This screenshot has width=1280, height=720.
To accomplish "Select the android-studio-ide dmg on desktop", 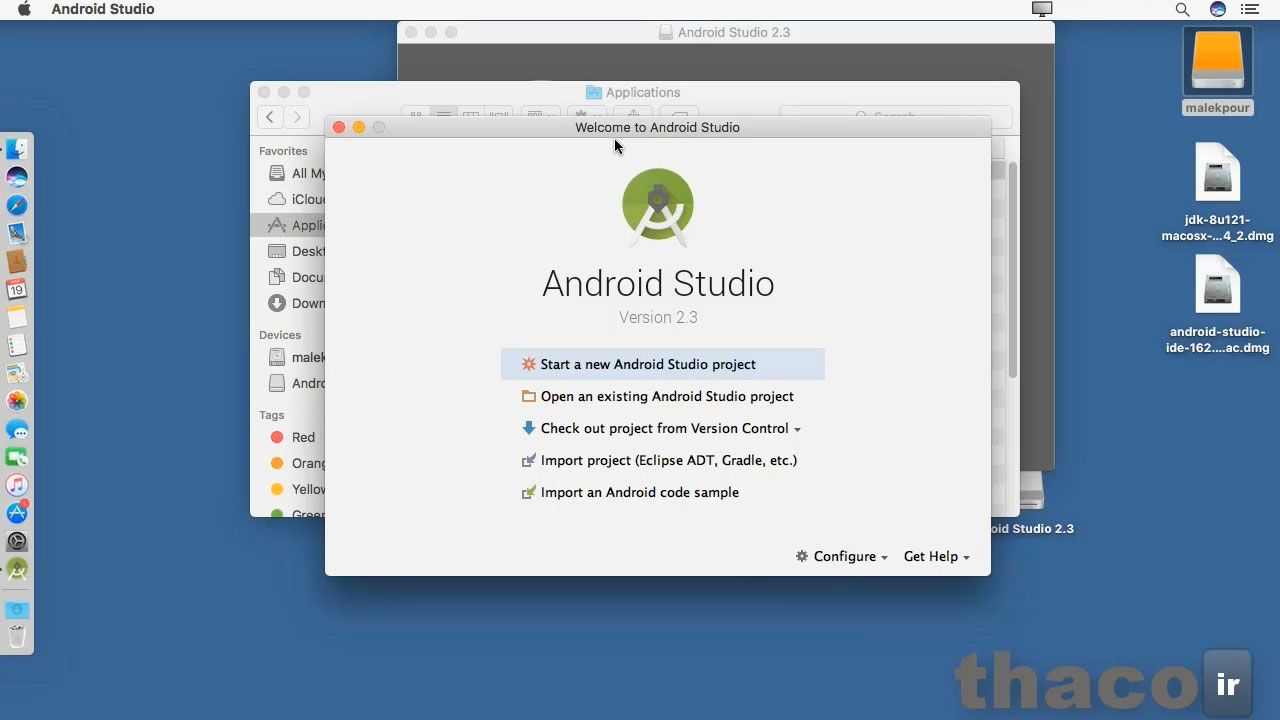I will pyautogui.click(x=1217, y=305).
